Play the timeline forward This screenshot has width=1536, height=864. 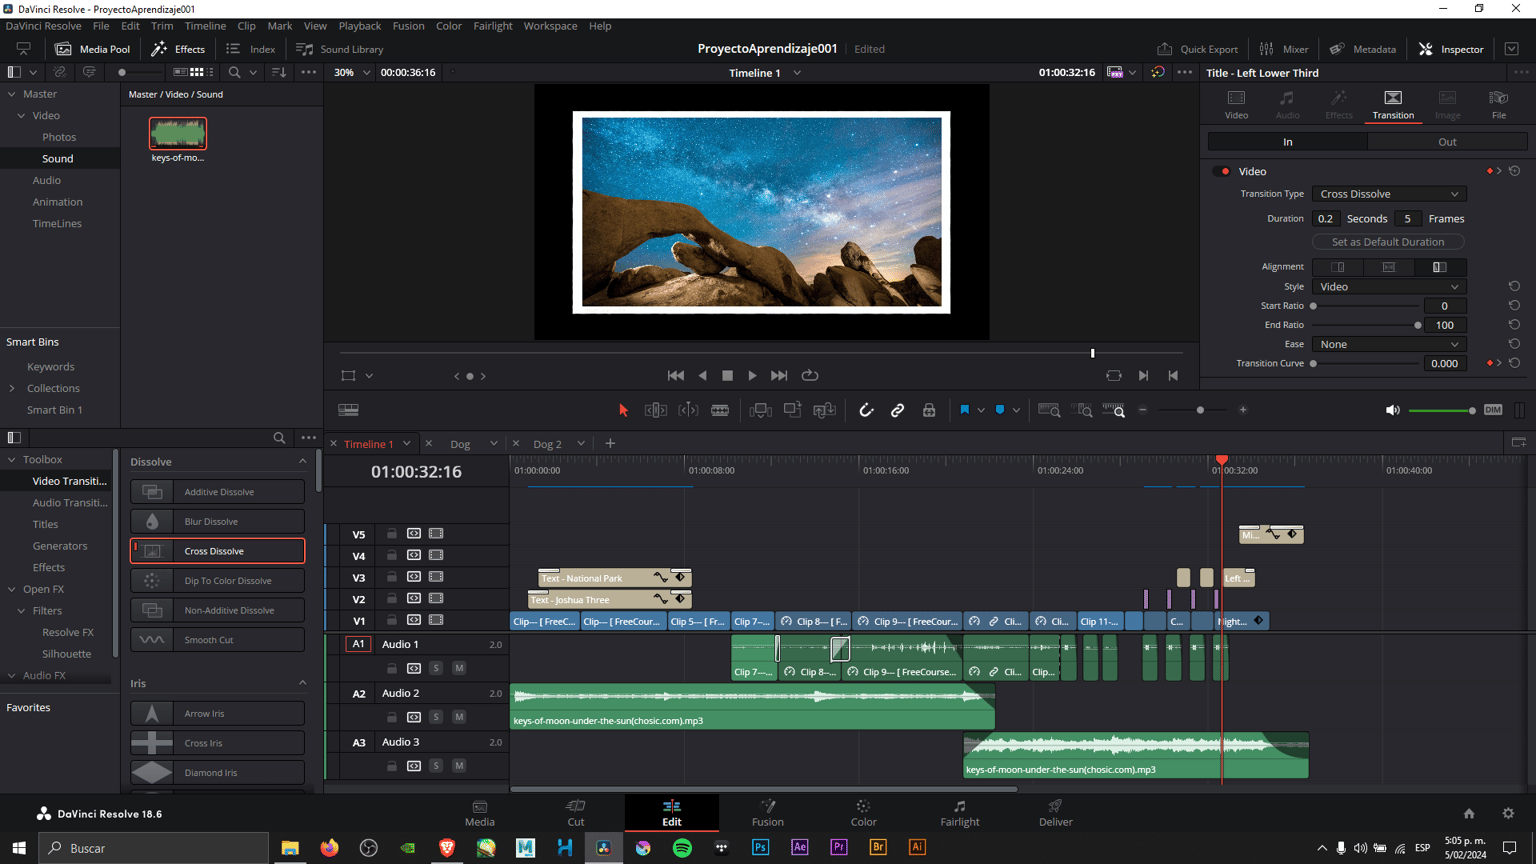[753, 376]
